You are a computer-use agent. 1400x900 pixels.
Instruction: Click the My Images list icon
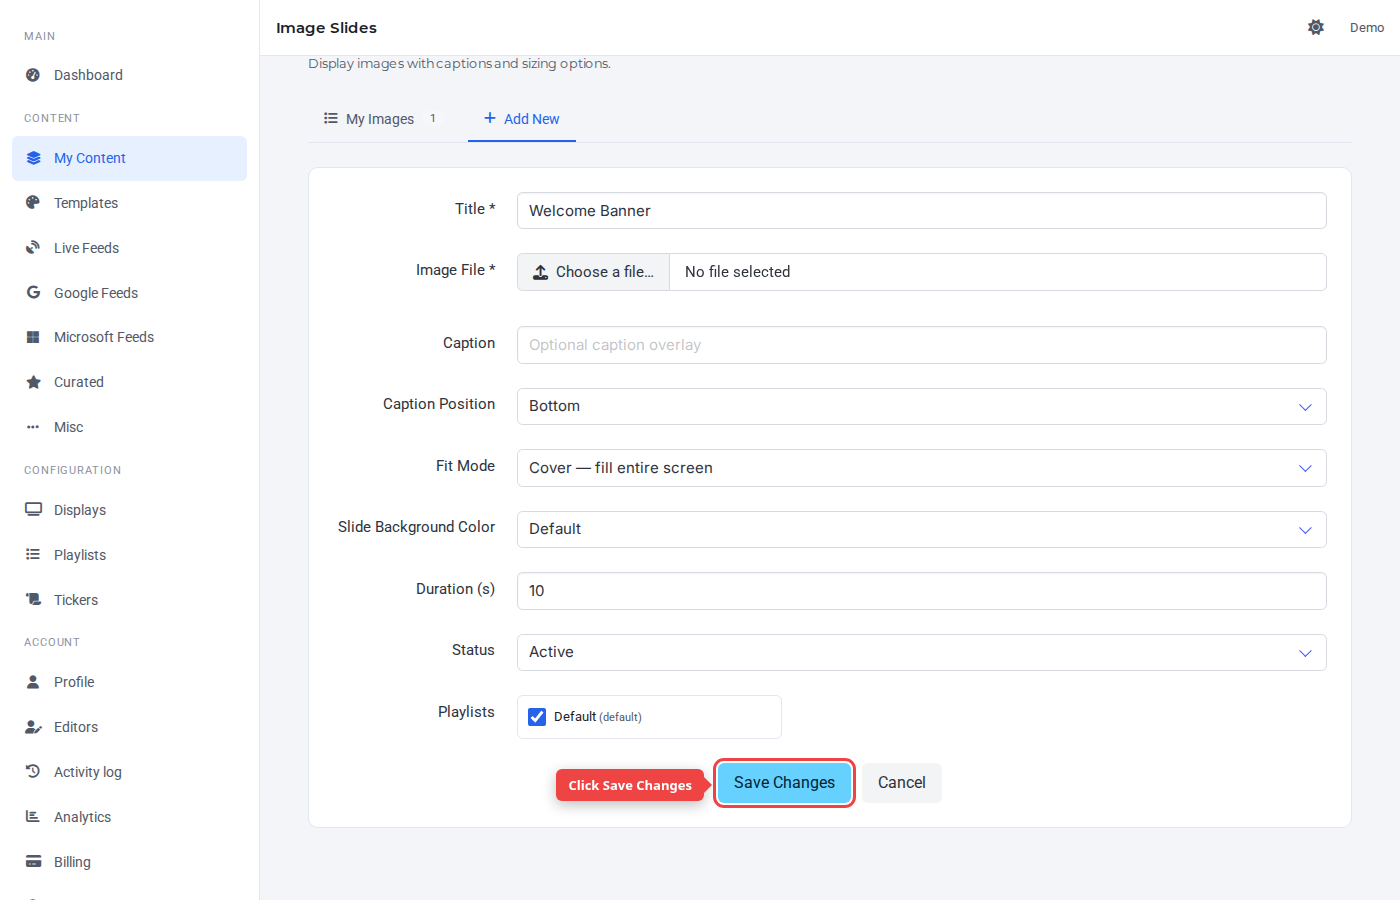(x=331, y=118)
